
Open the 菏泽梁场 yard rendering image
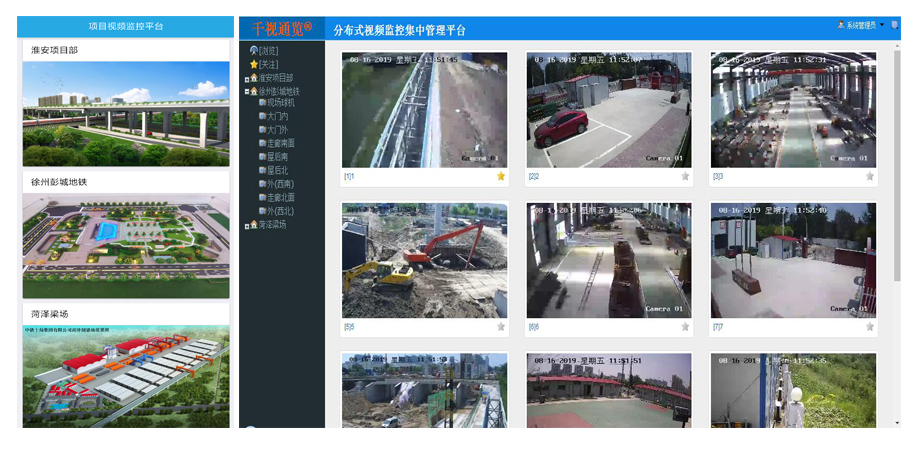126,377
